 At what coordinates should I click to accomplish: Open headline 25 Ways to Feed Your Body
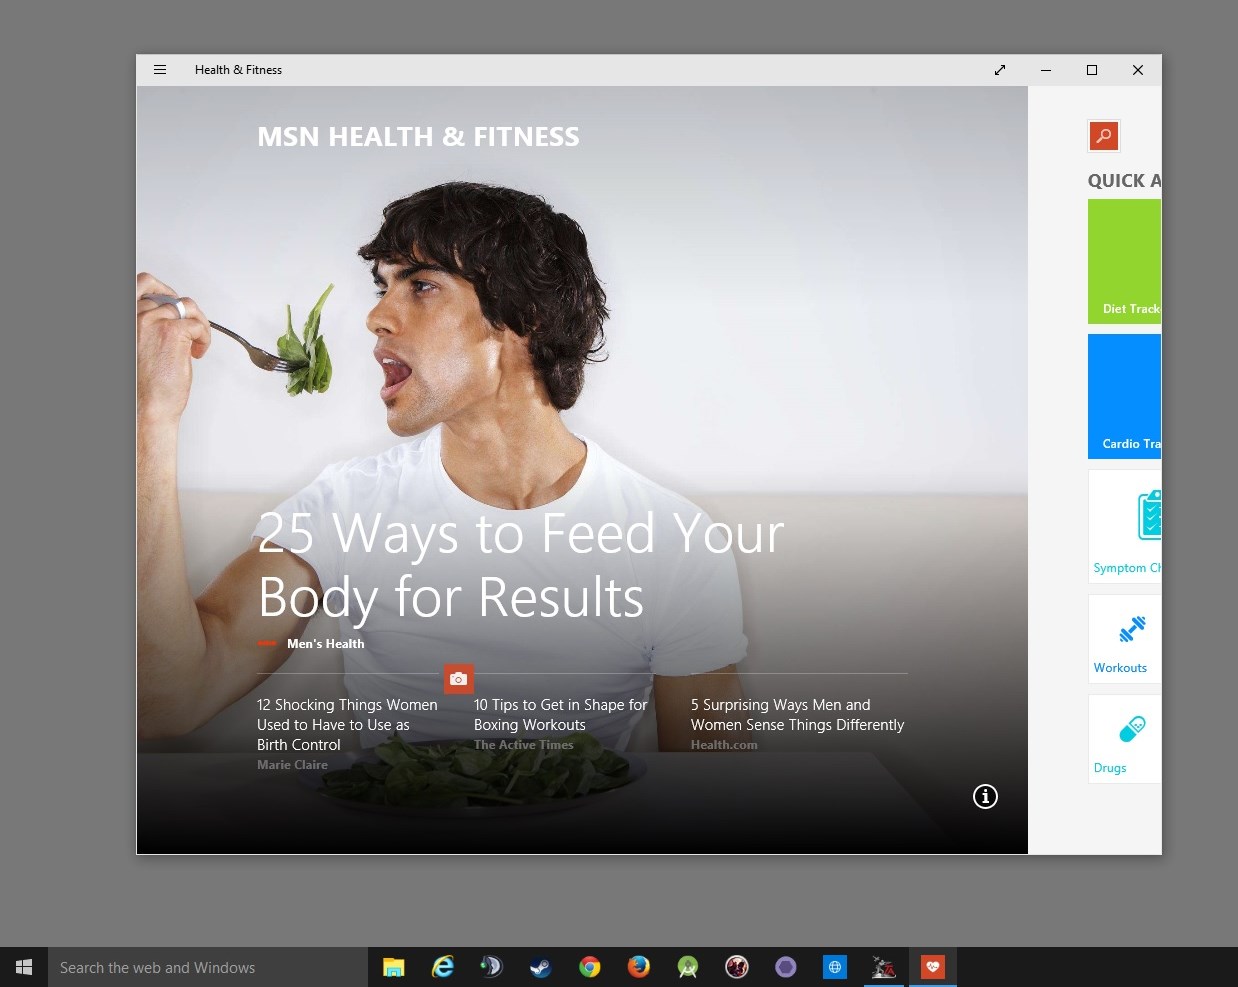click(520, 565)
